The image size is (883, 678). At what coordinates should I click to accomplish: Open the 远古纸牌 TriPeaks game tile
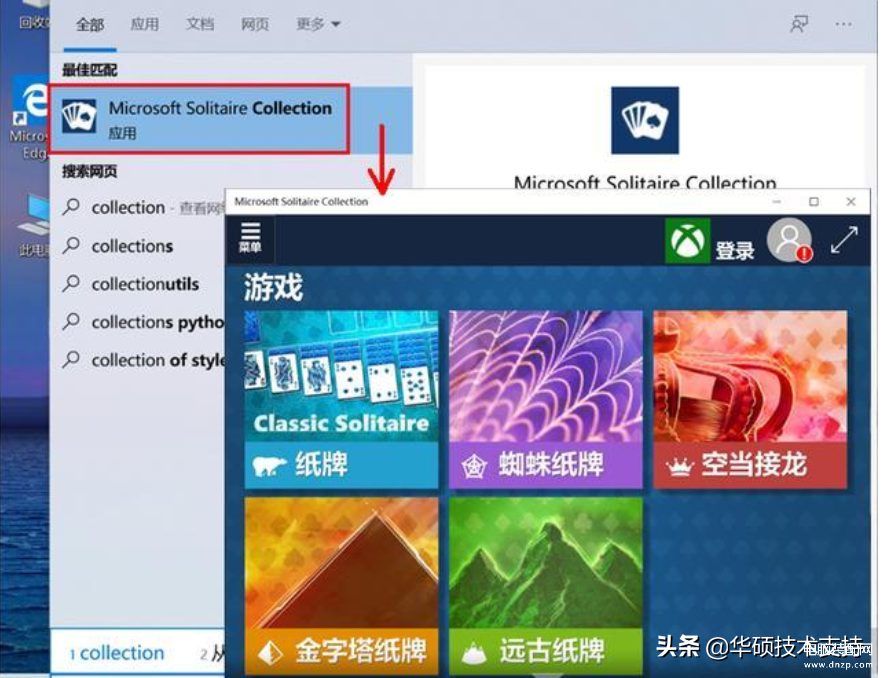click(x=546, y=586)
